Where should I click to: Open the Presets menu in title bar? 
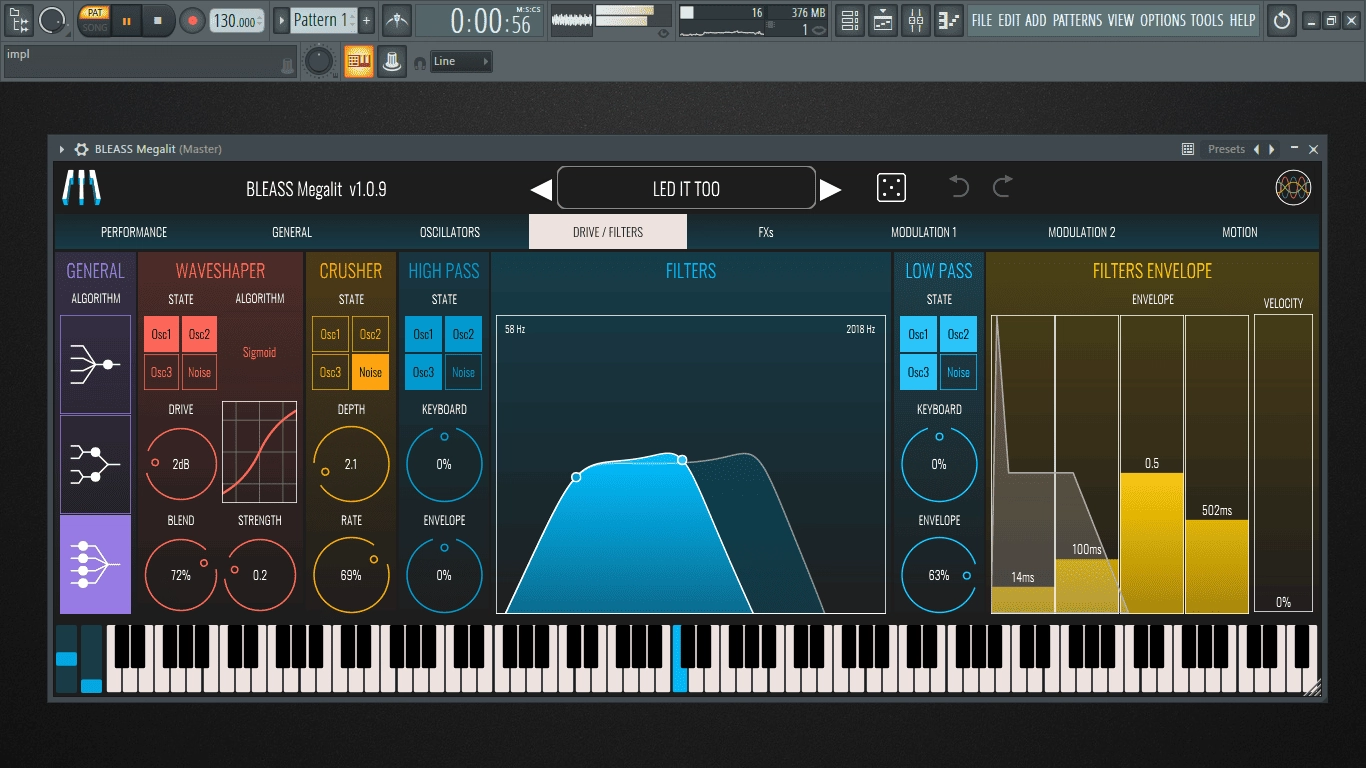[x=1226, y=149]
